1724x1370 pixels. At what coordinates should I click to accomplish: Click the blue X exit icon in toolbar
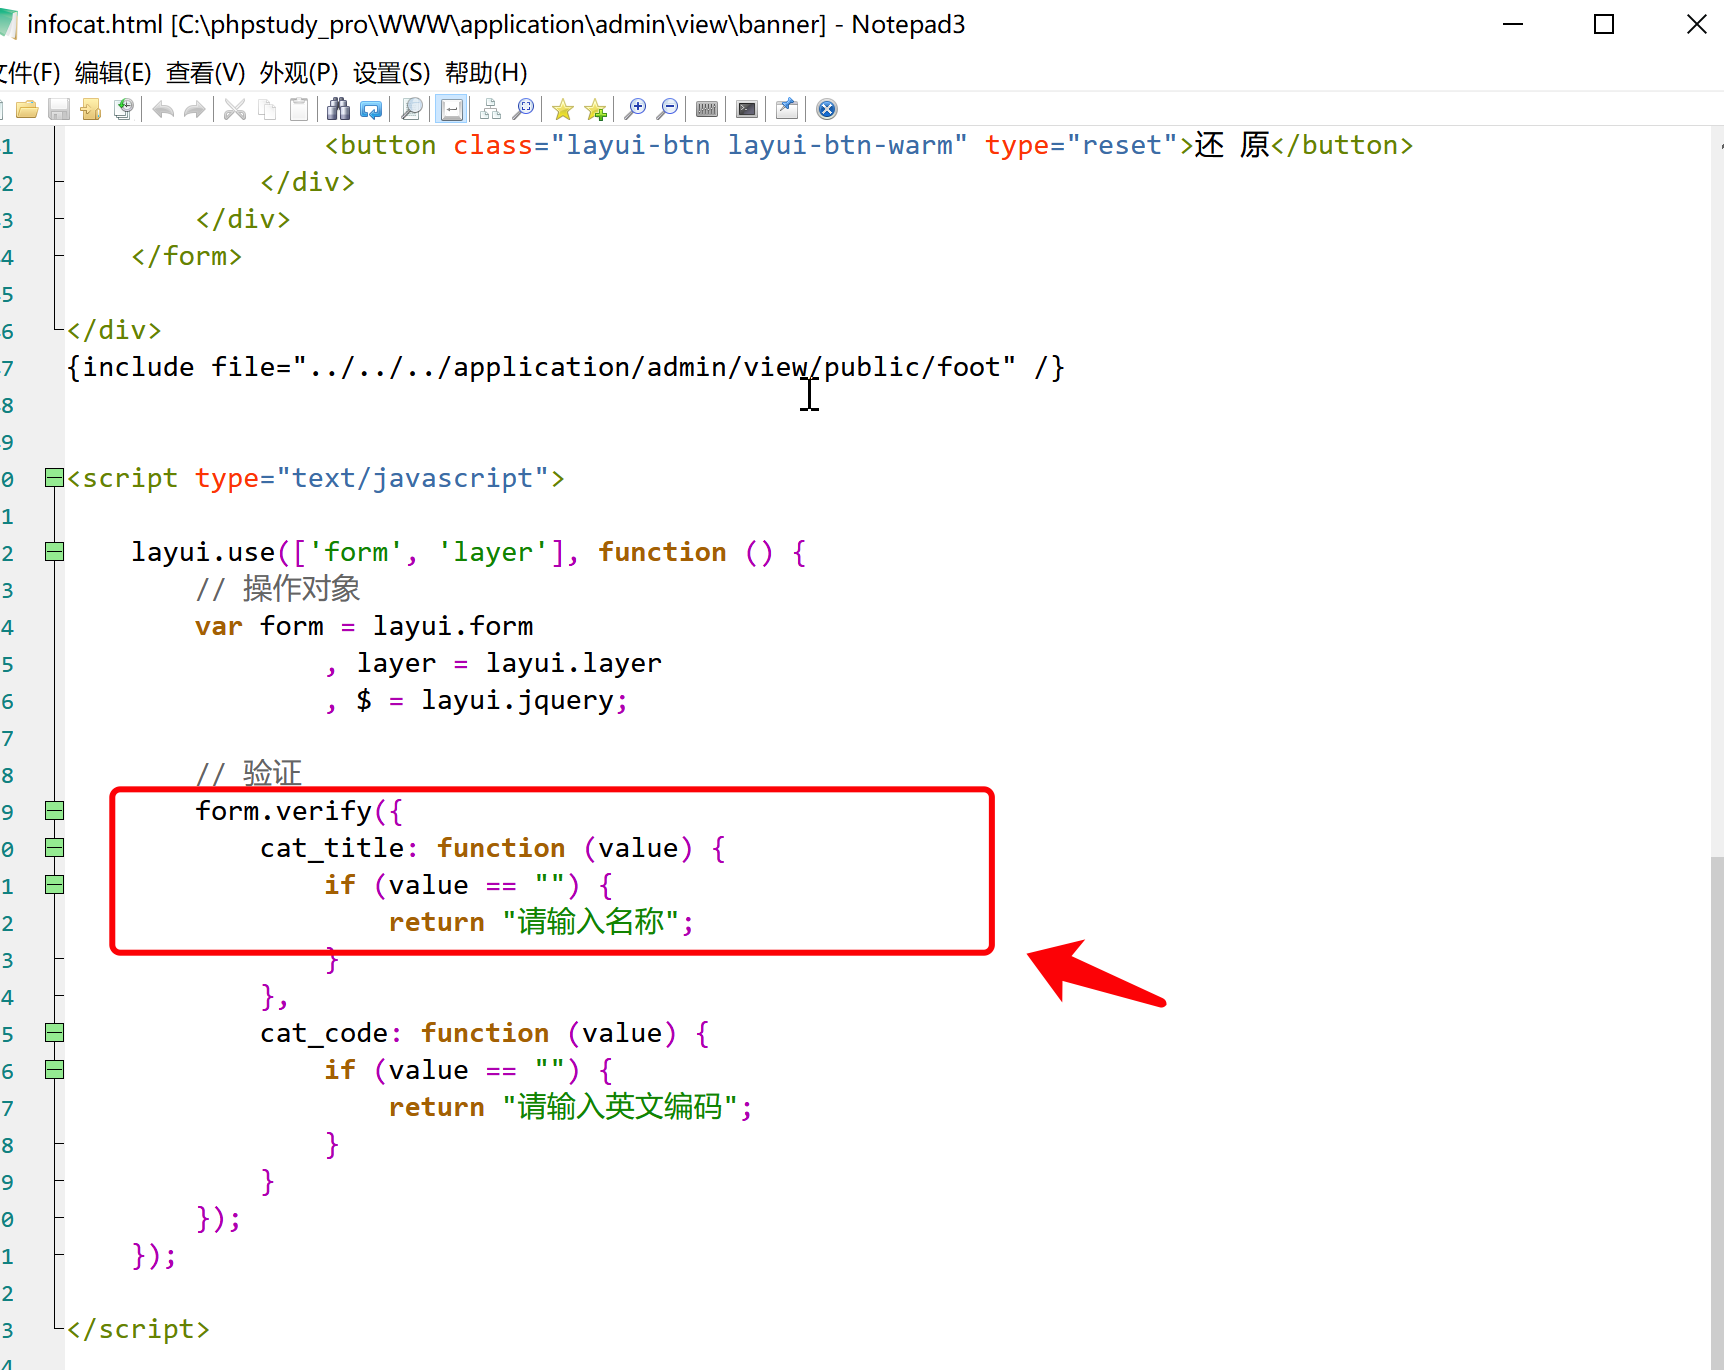[x=827, y=109]
